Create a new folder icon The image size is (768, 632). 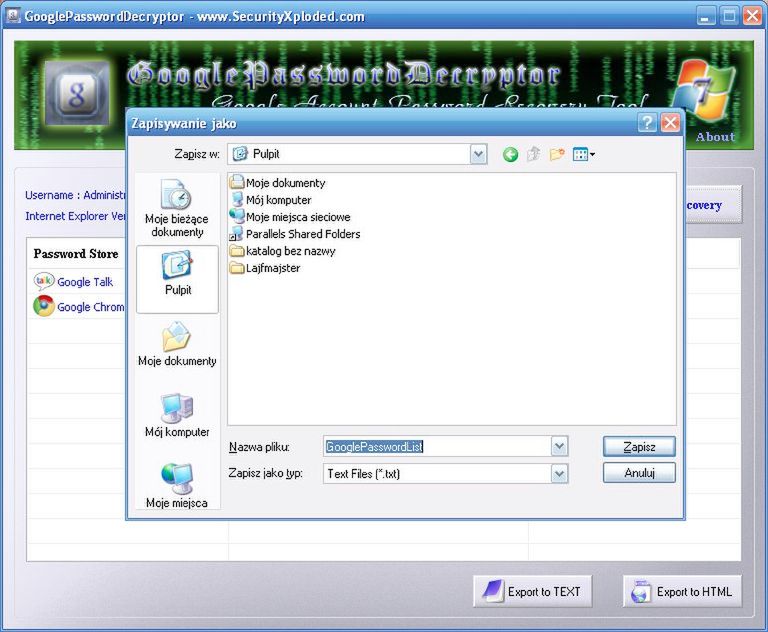click(556, 154)
